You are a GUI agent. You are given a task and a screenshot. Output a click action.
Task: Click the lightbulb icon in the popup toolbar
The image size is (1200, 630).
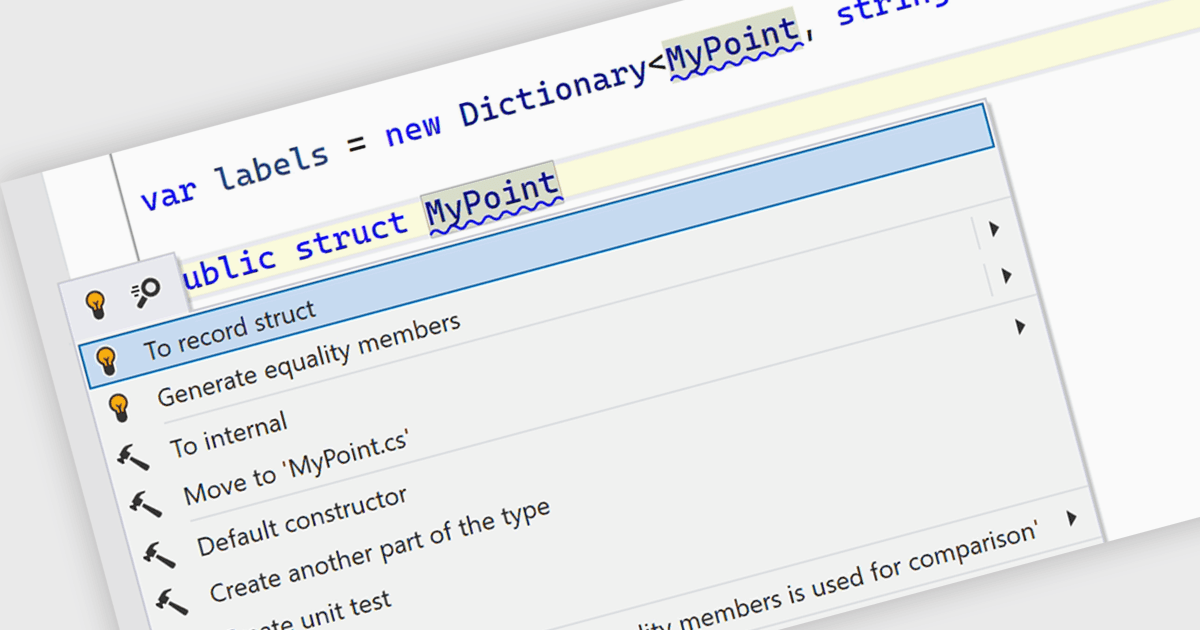pos(96,303)
